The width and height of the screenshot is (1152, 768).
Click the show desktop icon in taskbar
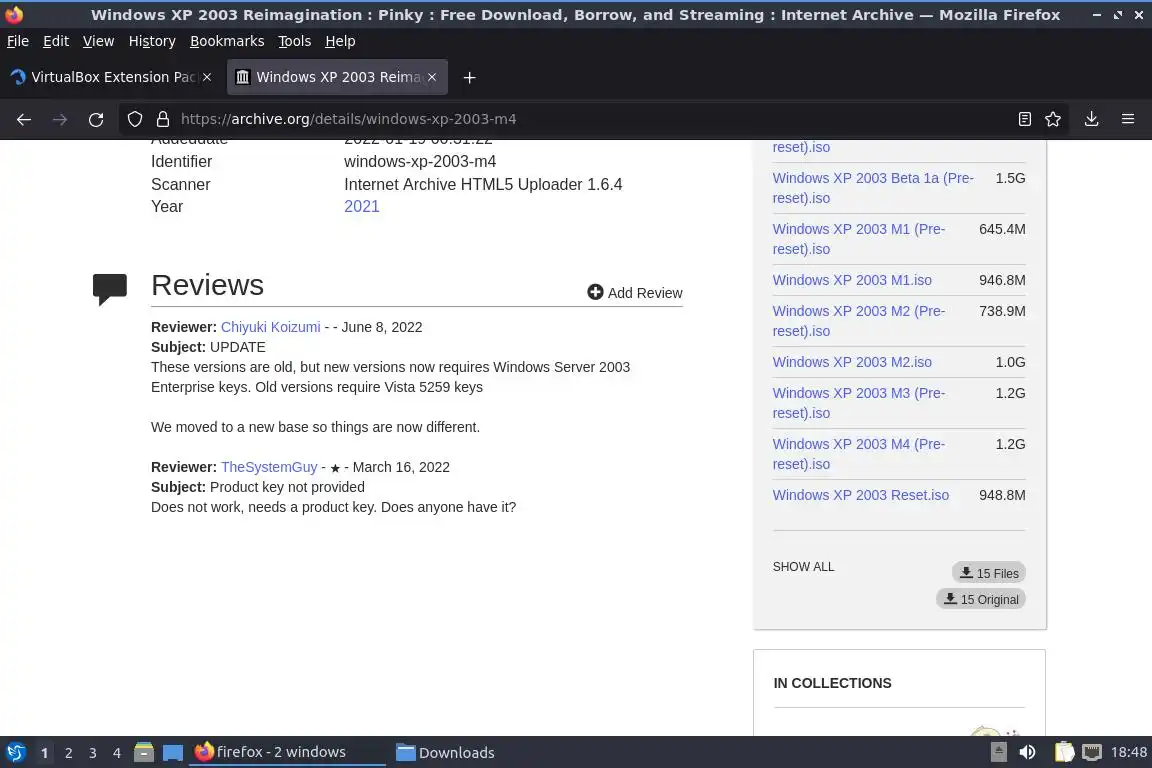[173, 752]
